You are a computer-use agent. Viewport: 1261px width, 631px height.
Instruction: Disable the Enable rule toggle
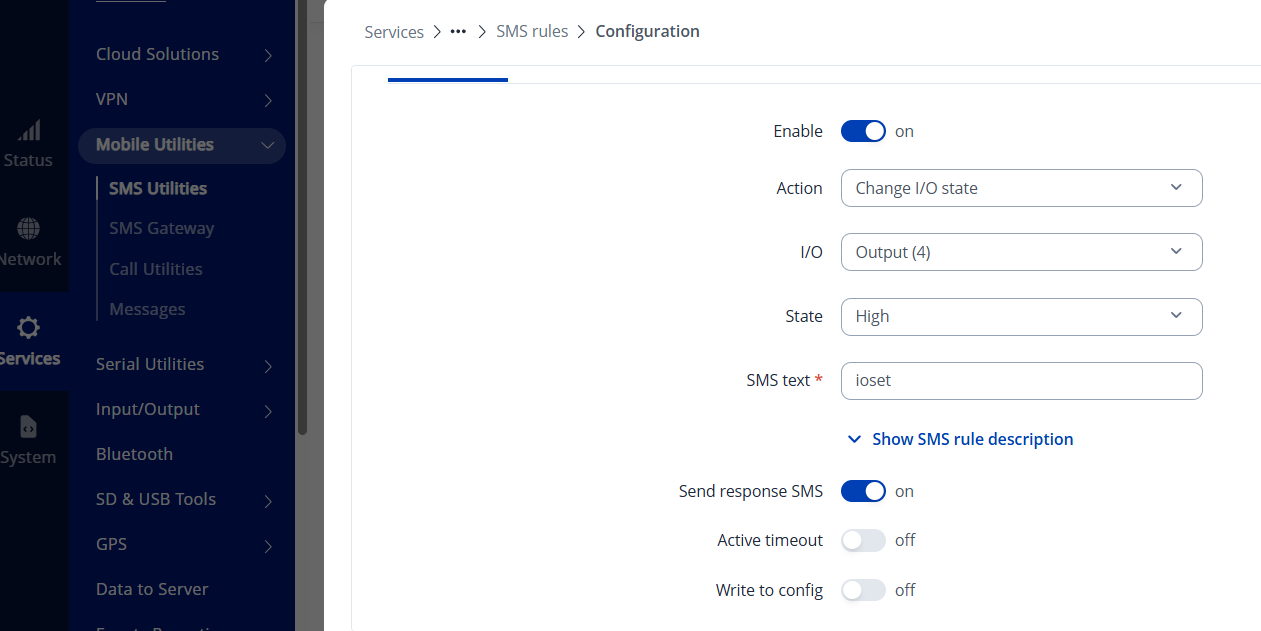[x=863, y=131]
